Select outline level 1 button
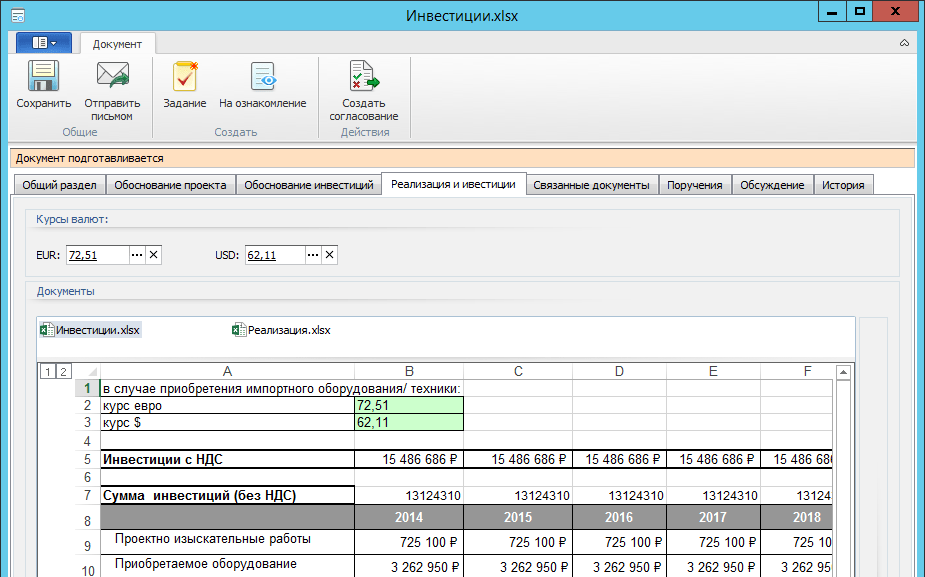Image resolution: width=925 pixels, height=577 pixels. coord(46,372)
